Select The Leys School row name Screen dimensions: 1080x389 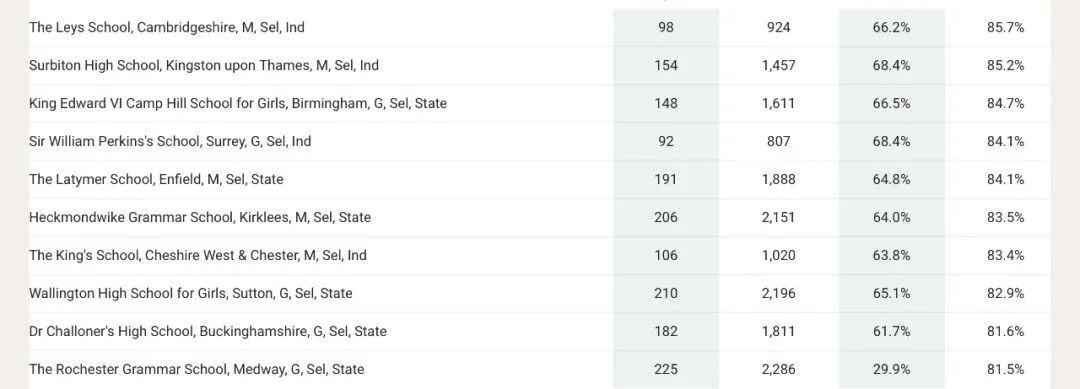(x=167, y=28)
